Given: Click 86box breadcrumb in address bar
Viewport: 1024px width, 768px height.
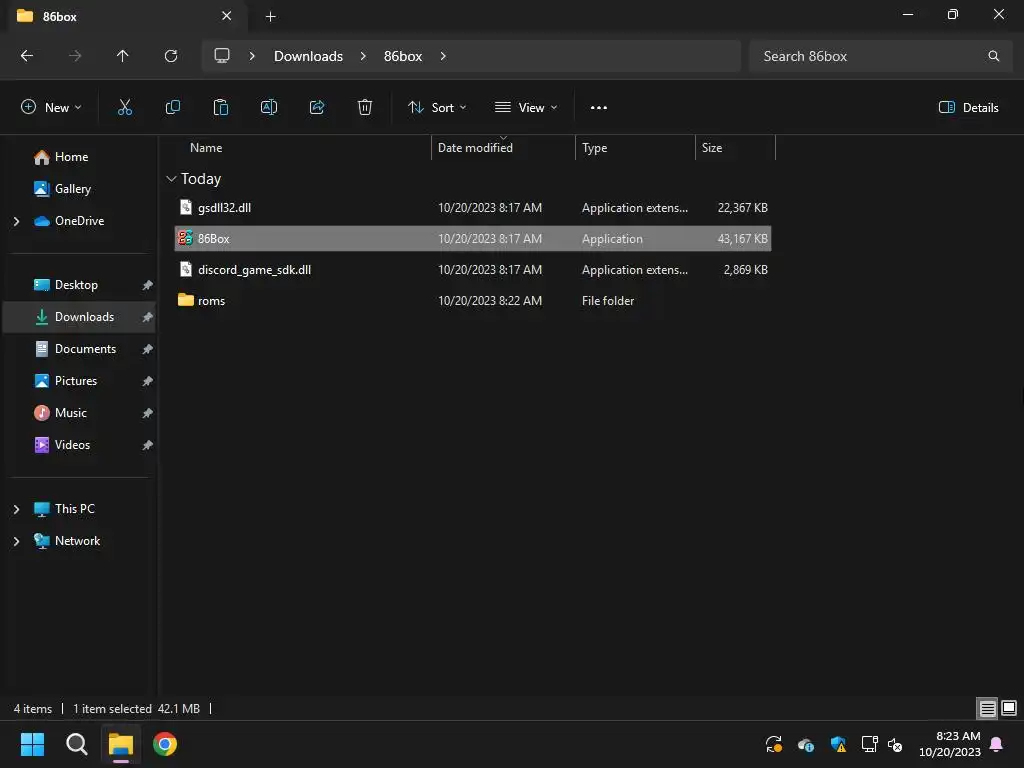Looking at the screenshot, I should (403, 56).
